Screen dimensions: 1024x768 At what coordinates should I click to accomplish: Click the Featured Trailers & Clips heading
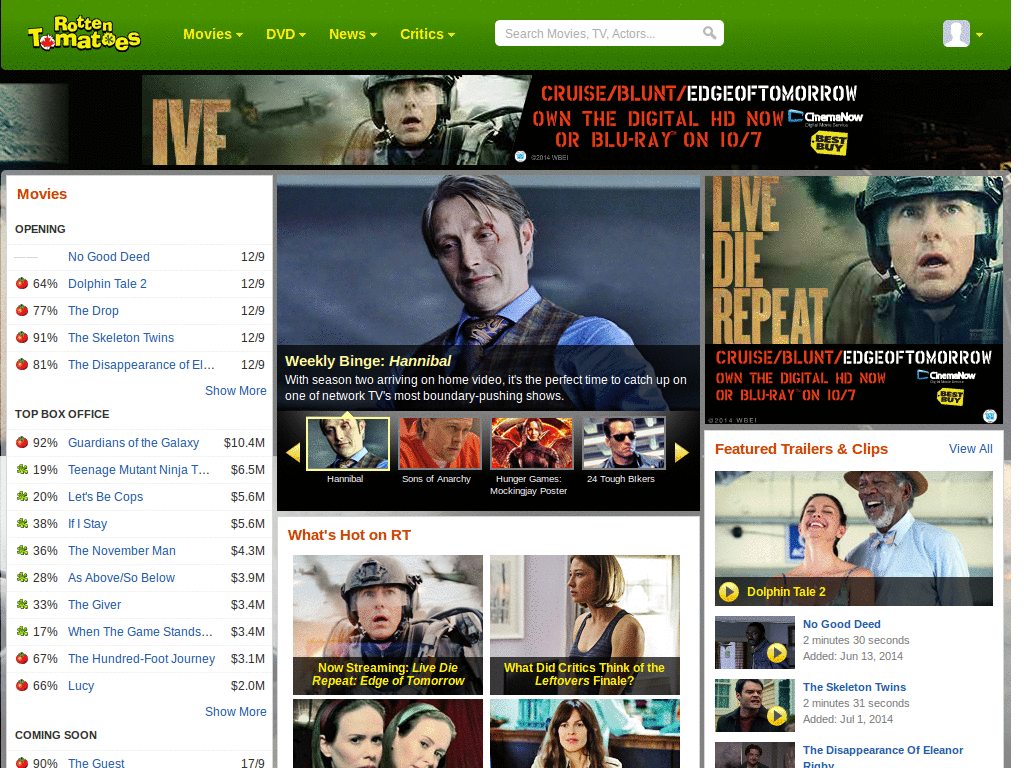pyautogui.click(x=801, y=449)
